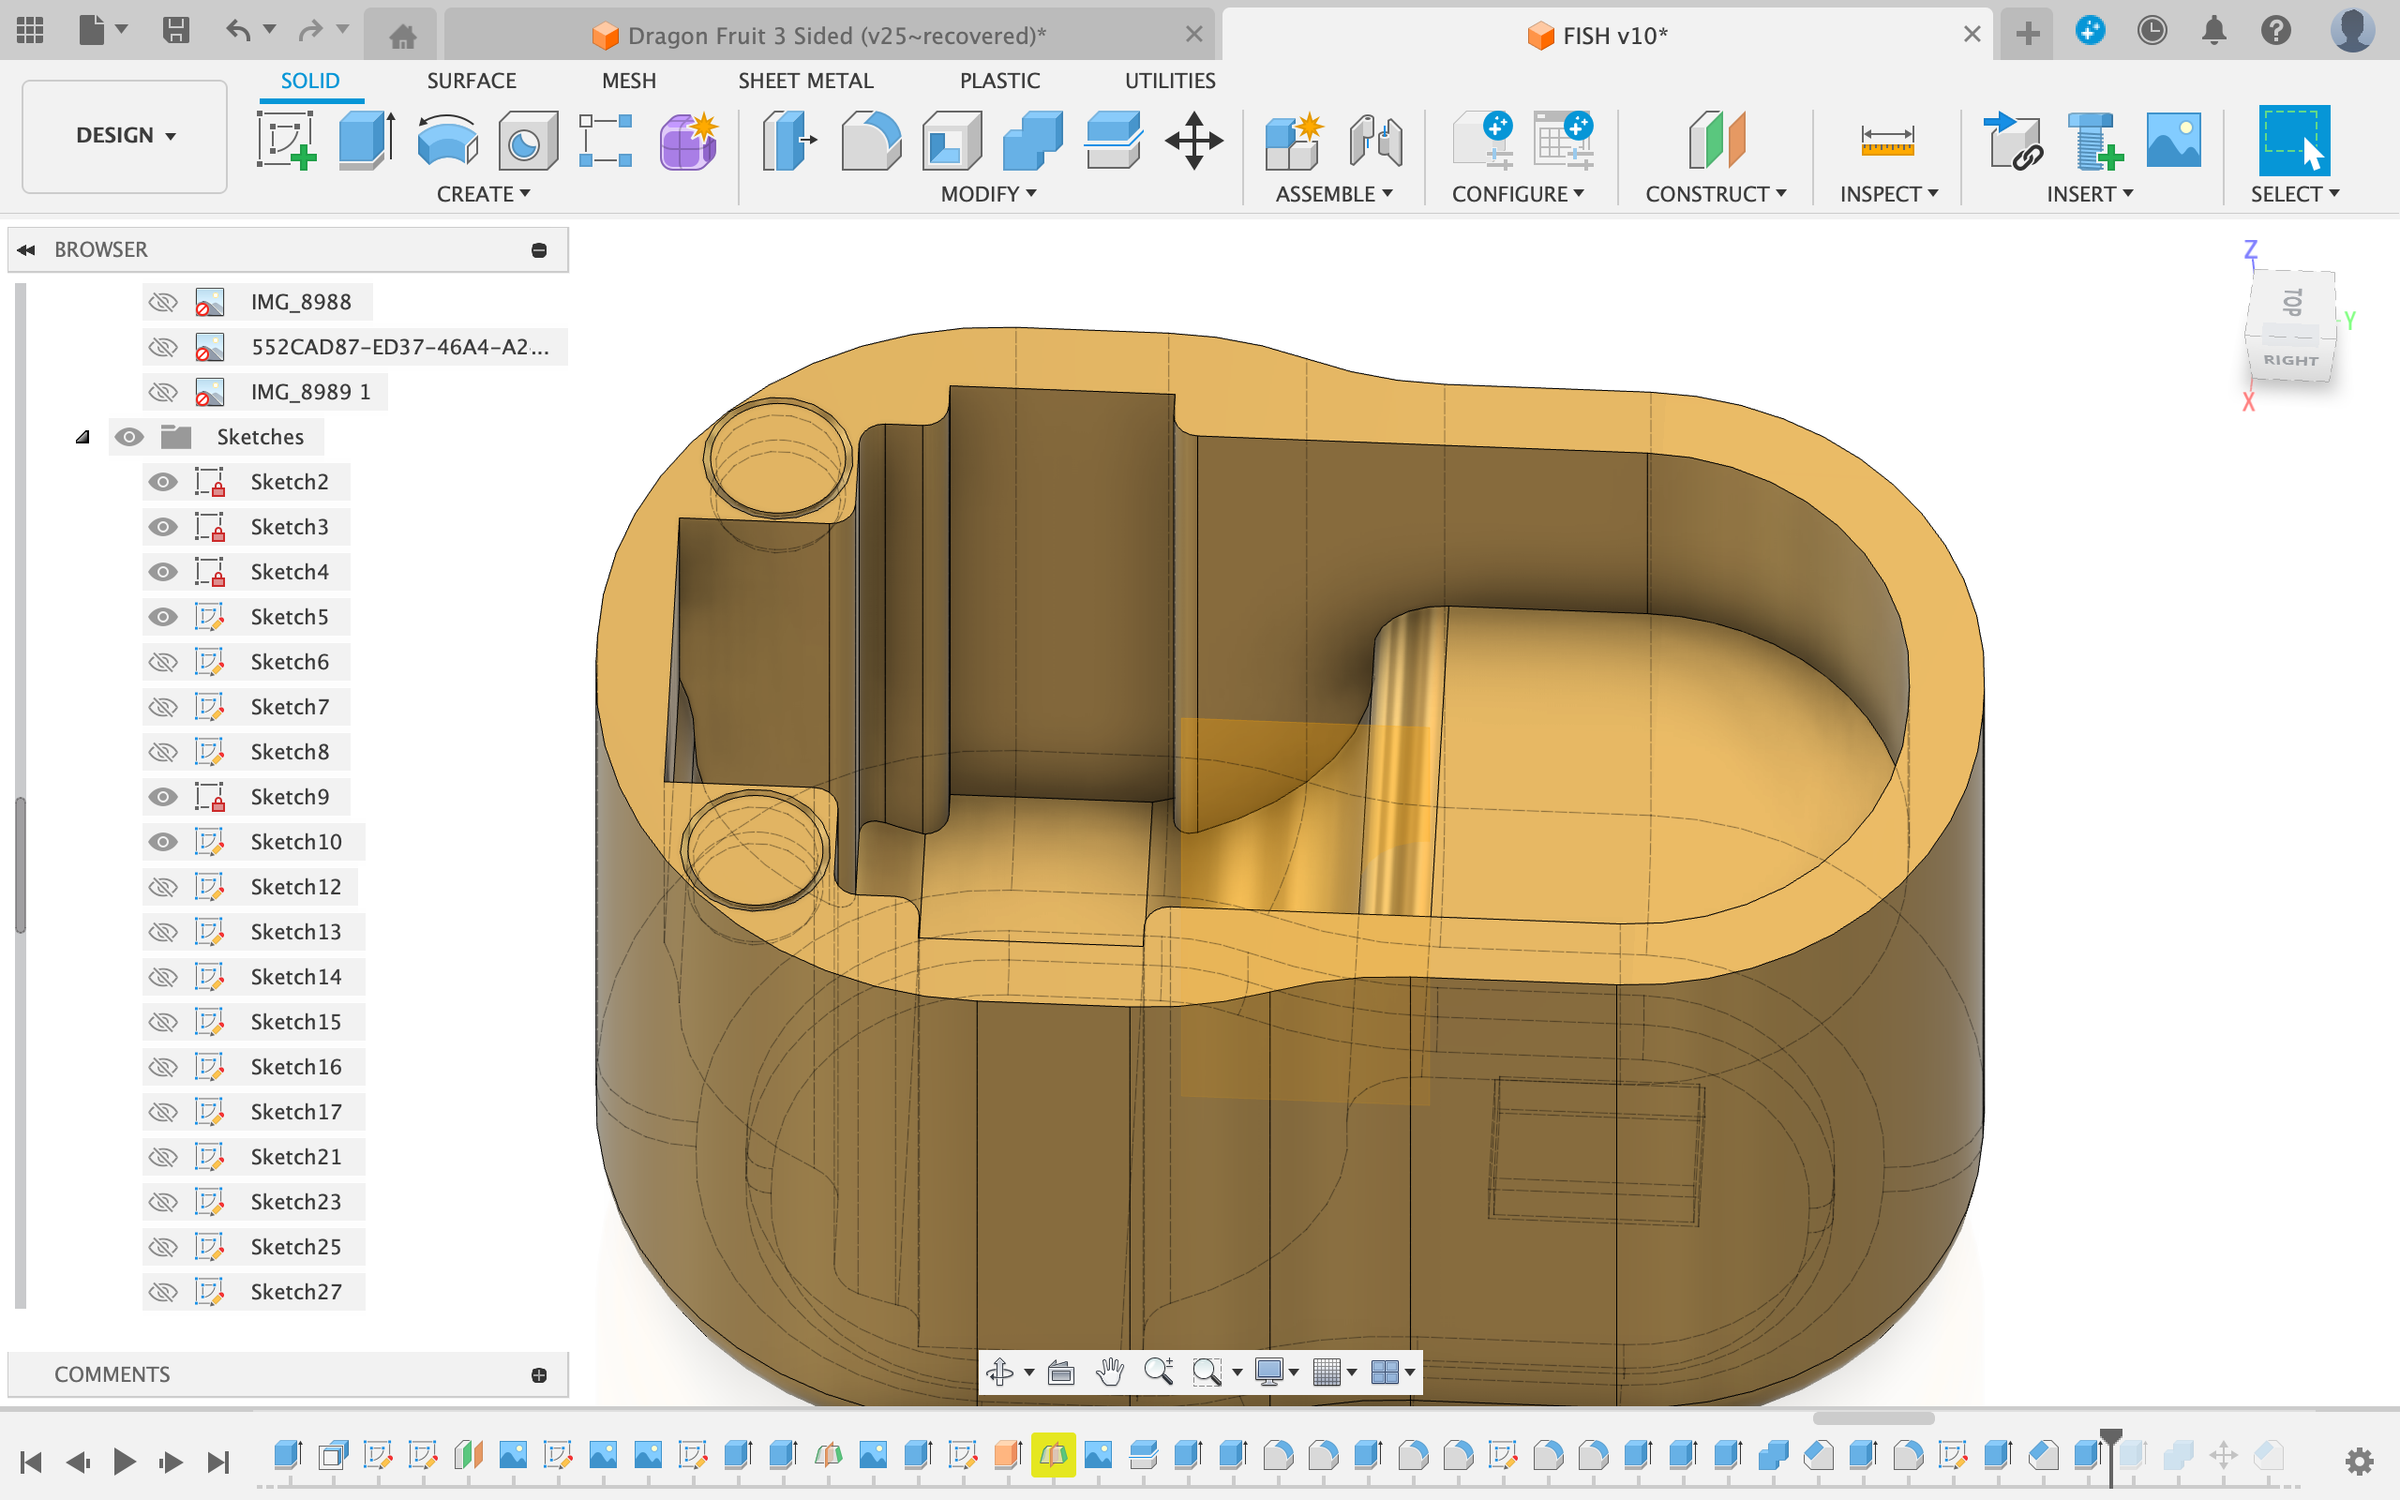Select the Shell tool
Image resolution: width=2400 pixels, height=1500 pixels.
[950, 140]
